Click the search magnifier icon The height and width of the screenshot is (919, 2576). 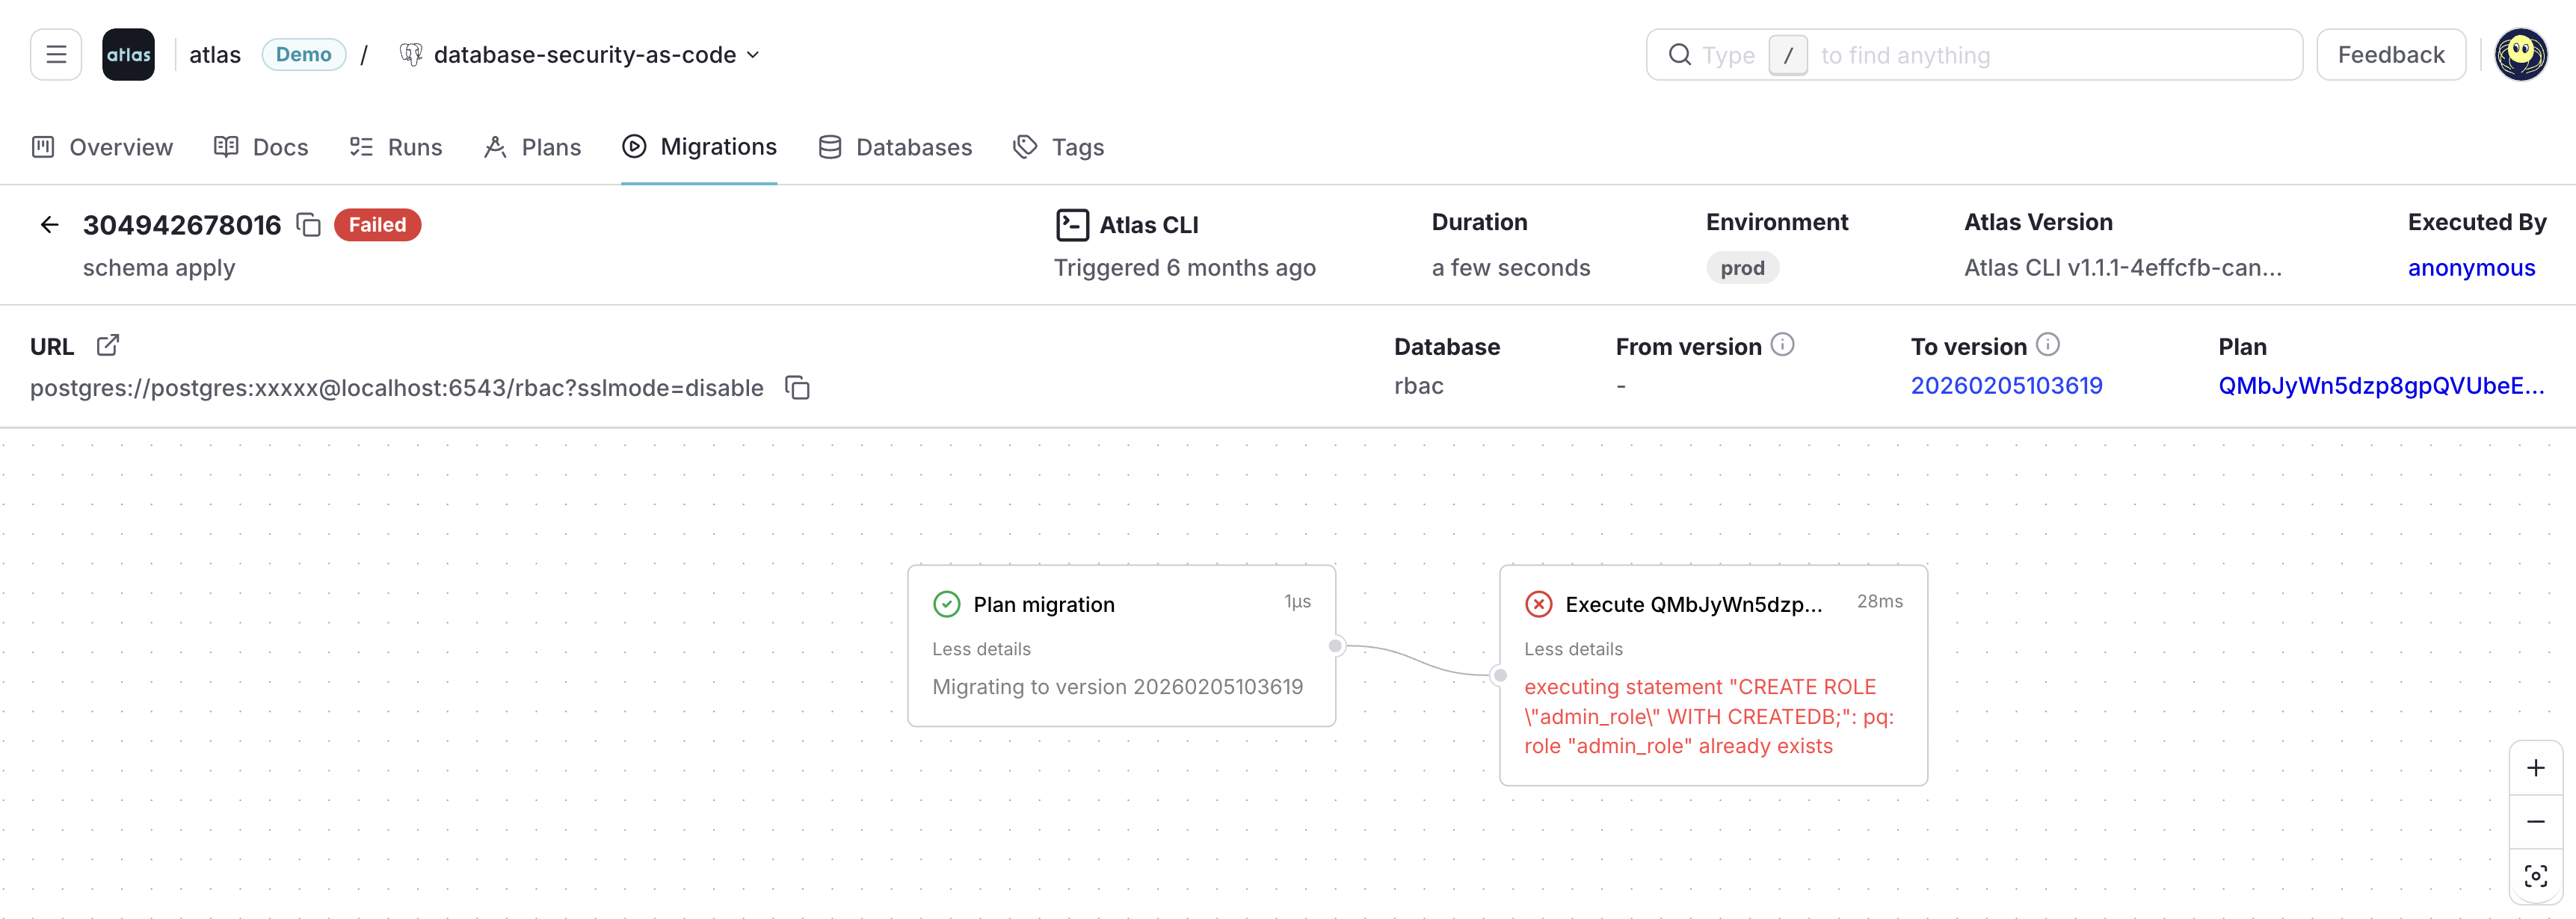1680,55
